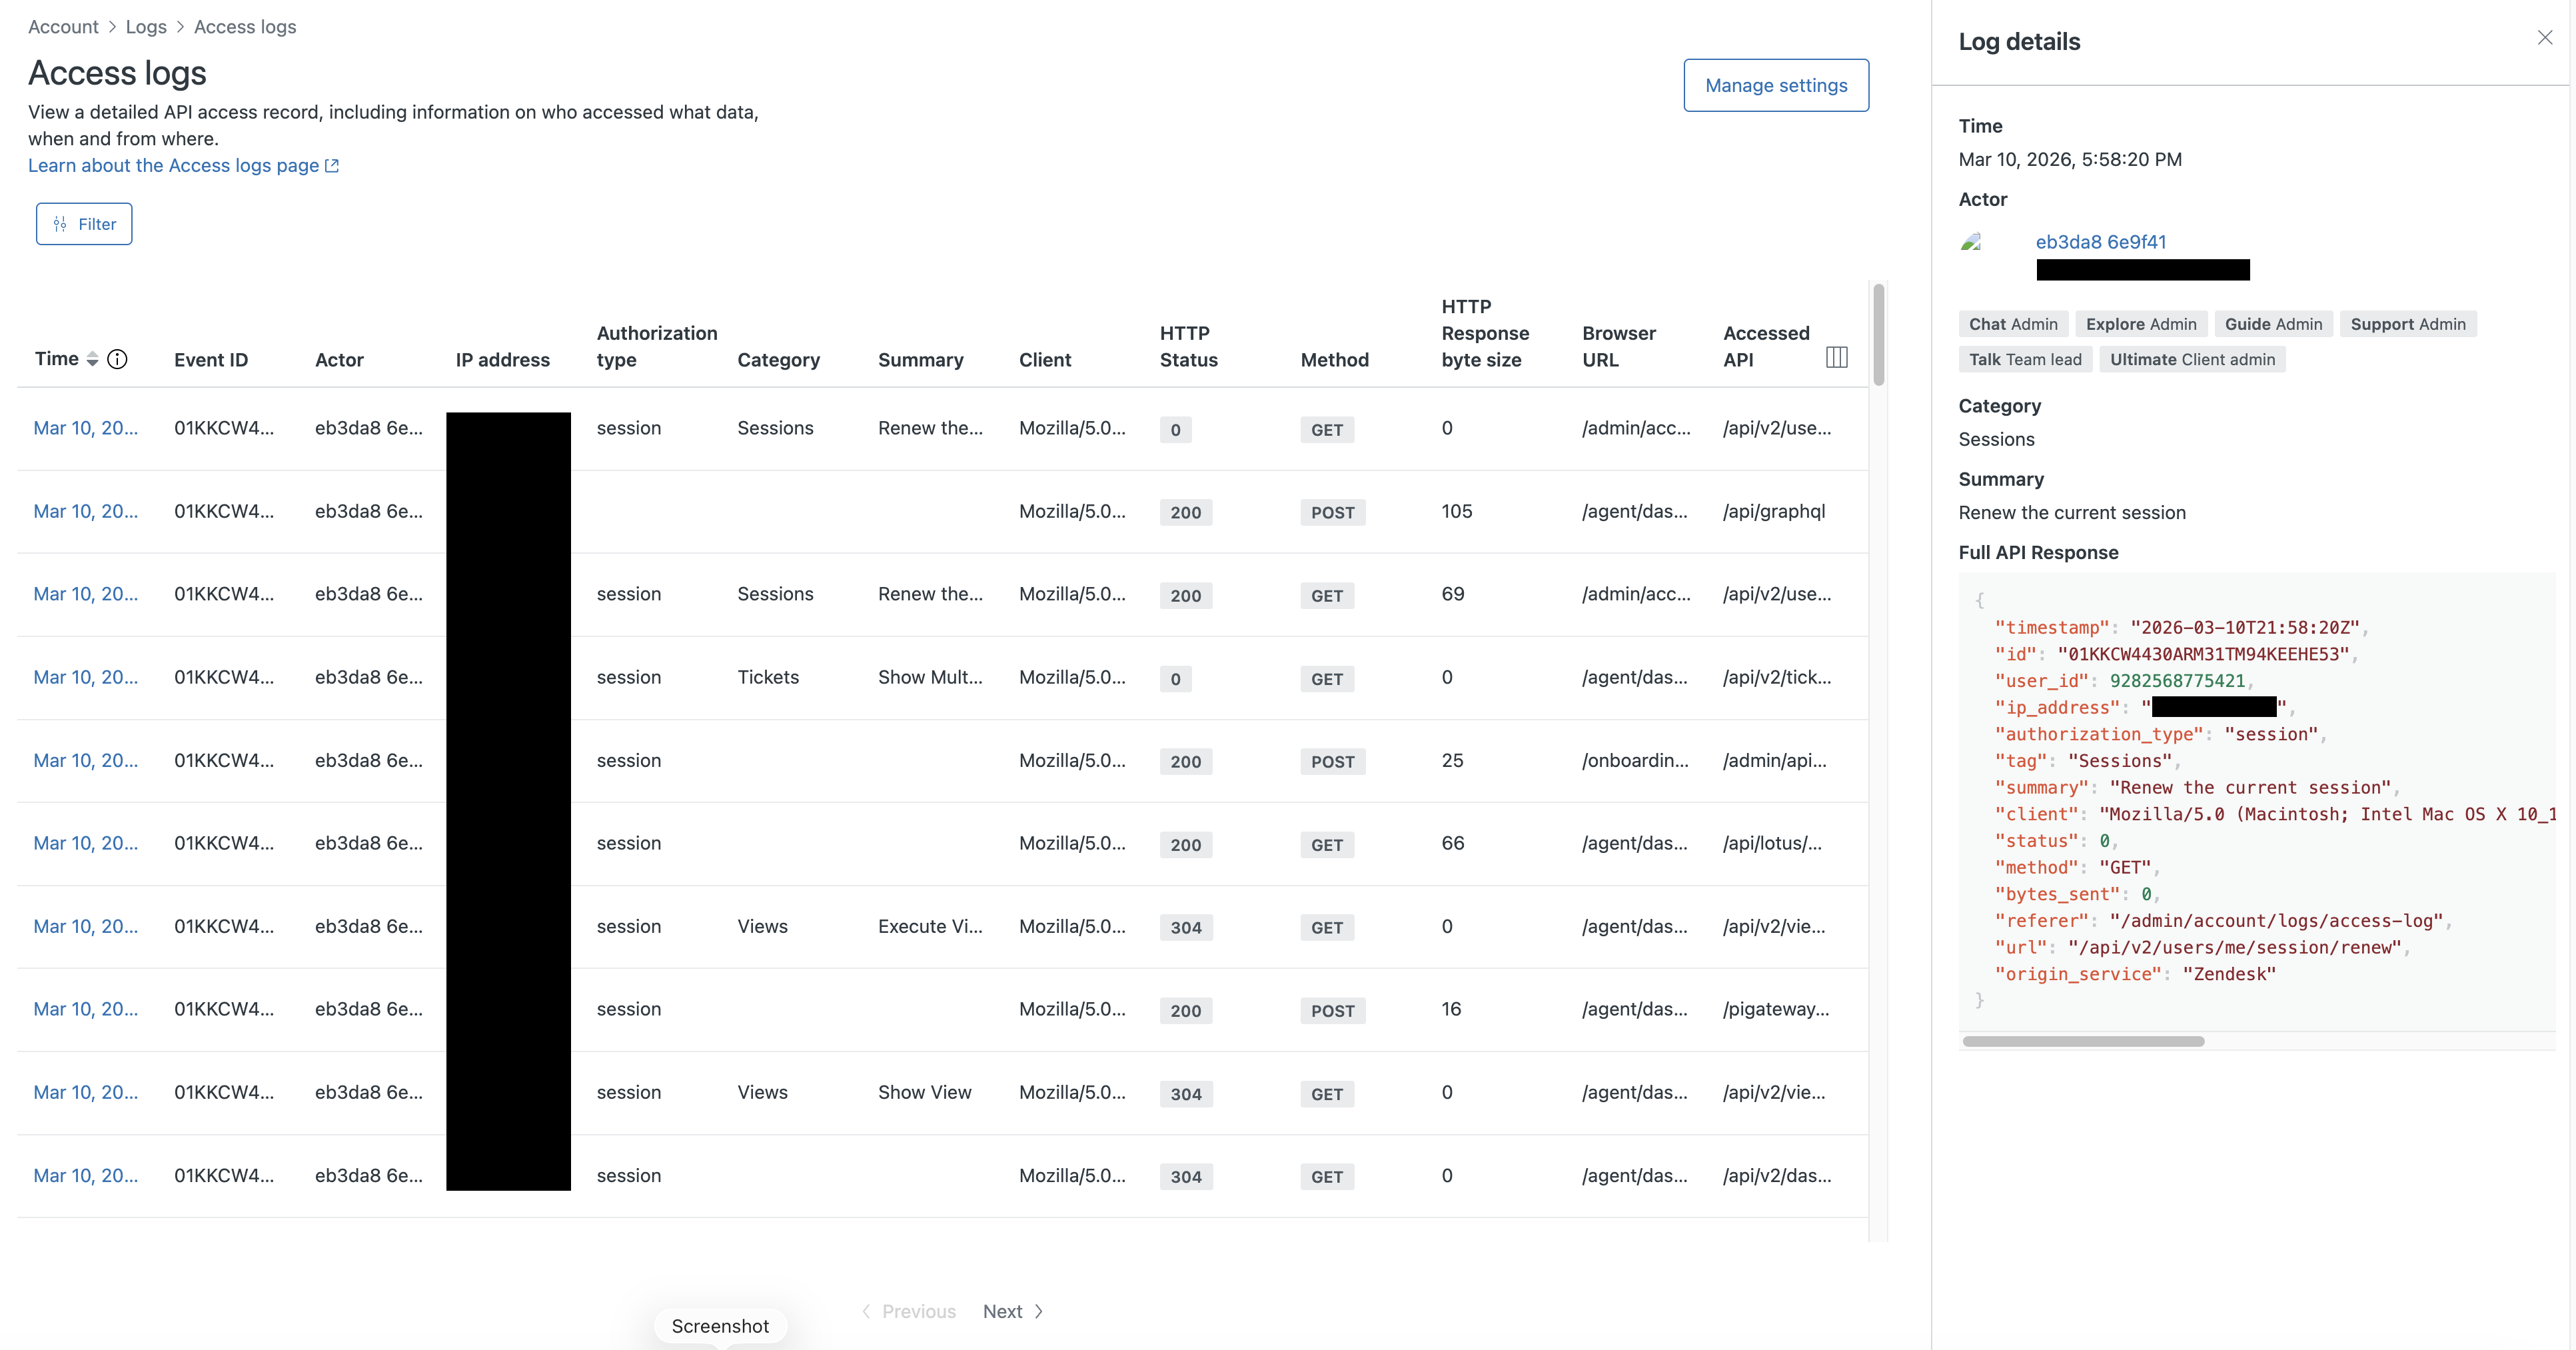2576x1350 pixels.
Task: Sort by Time using sort arrows
Action: coord(92,359)
